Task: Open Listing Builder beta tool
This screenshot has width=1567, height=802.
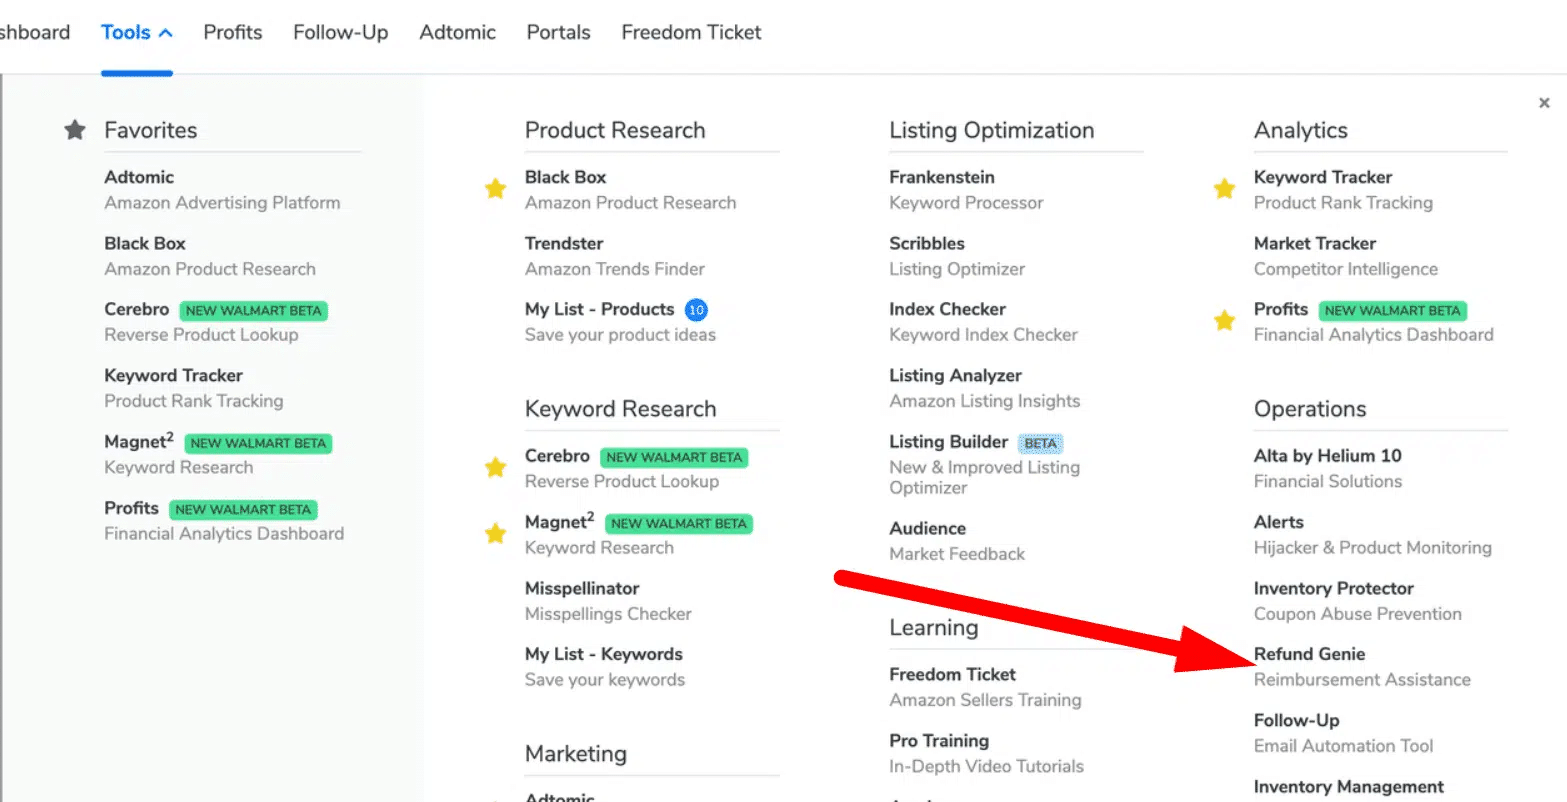Action: click(948, 442)
